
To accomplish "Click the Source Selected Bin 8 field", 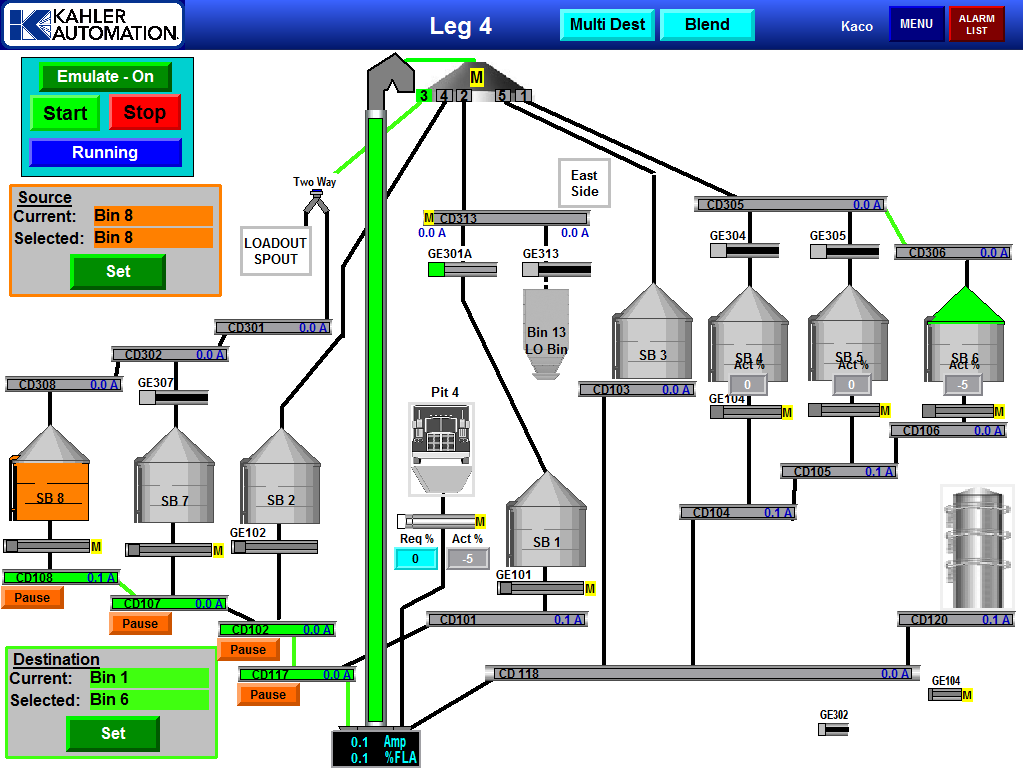I will (x=153, y=238).
